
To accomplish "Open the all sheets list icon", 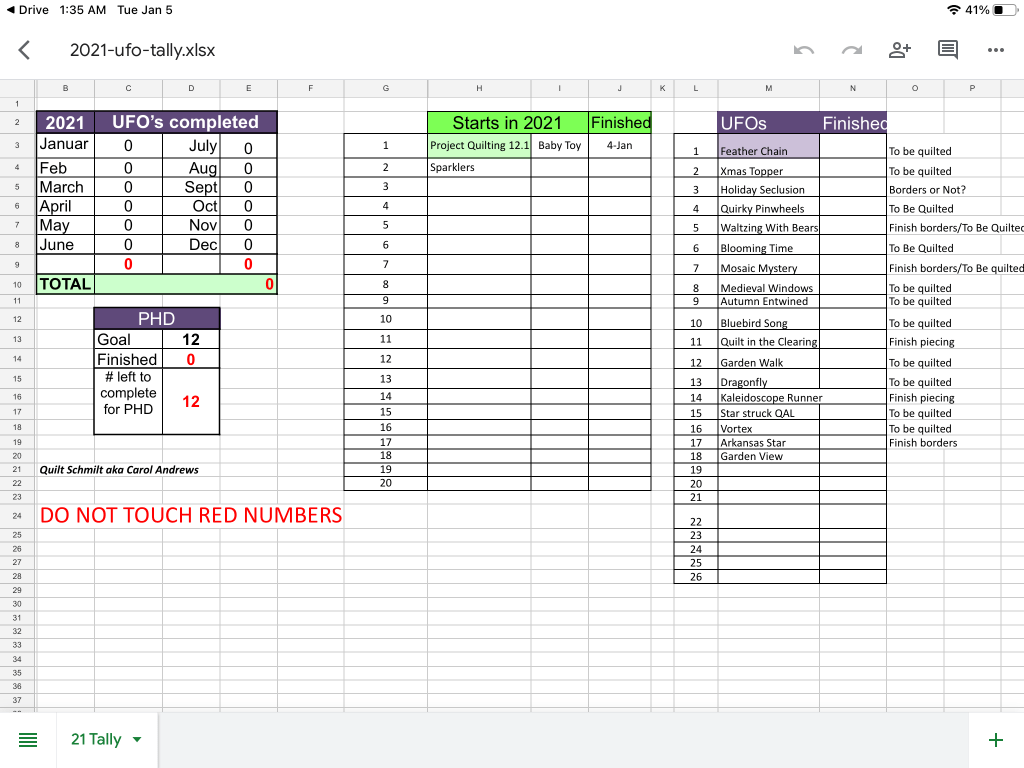I will point(28,740).
